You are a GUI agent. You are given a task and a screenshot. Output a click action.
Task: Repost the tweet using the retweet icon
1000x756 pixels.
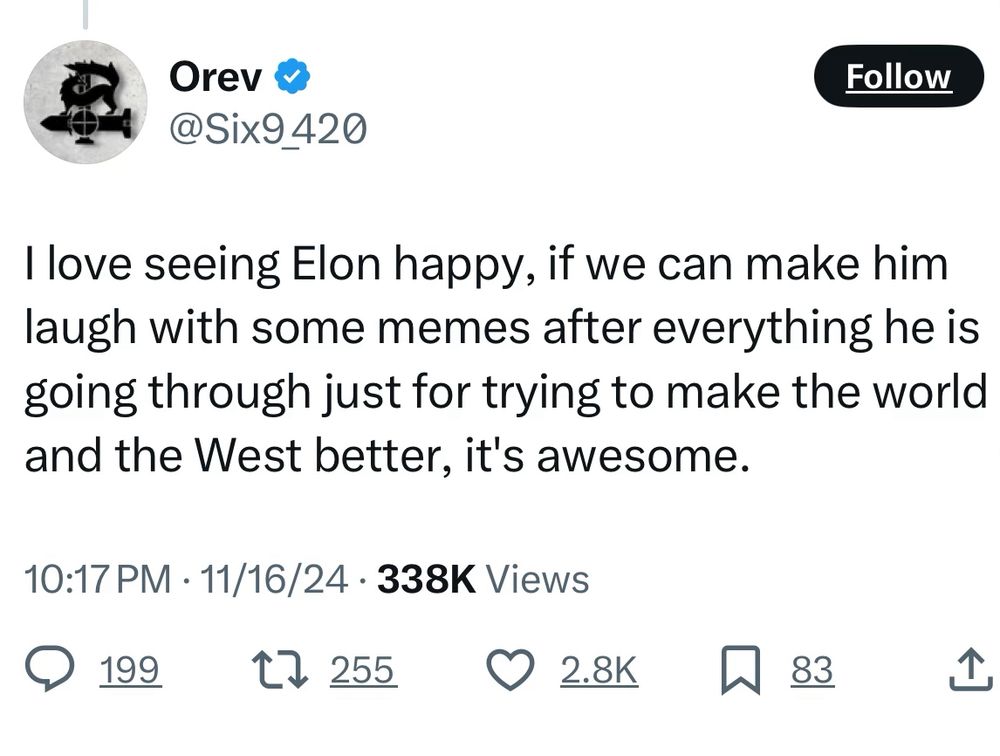274,671
